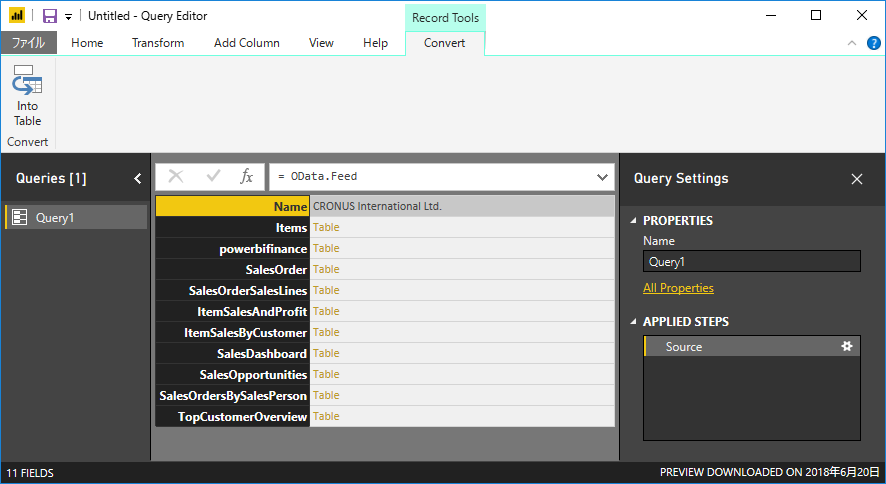Open the ItemSalesByCustomer Table link
The height and width of the screenshot is (484, 886).
pos(326,332)
